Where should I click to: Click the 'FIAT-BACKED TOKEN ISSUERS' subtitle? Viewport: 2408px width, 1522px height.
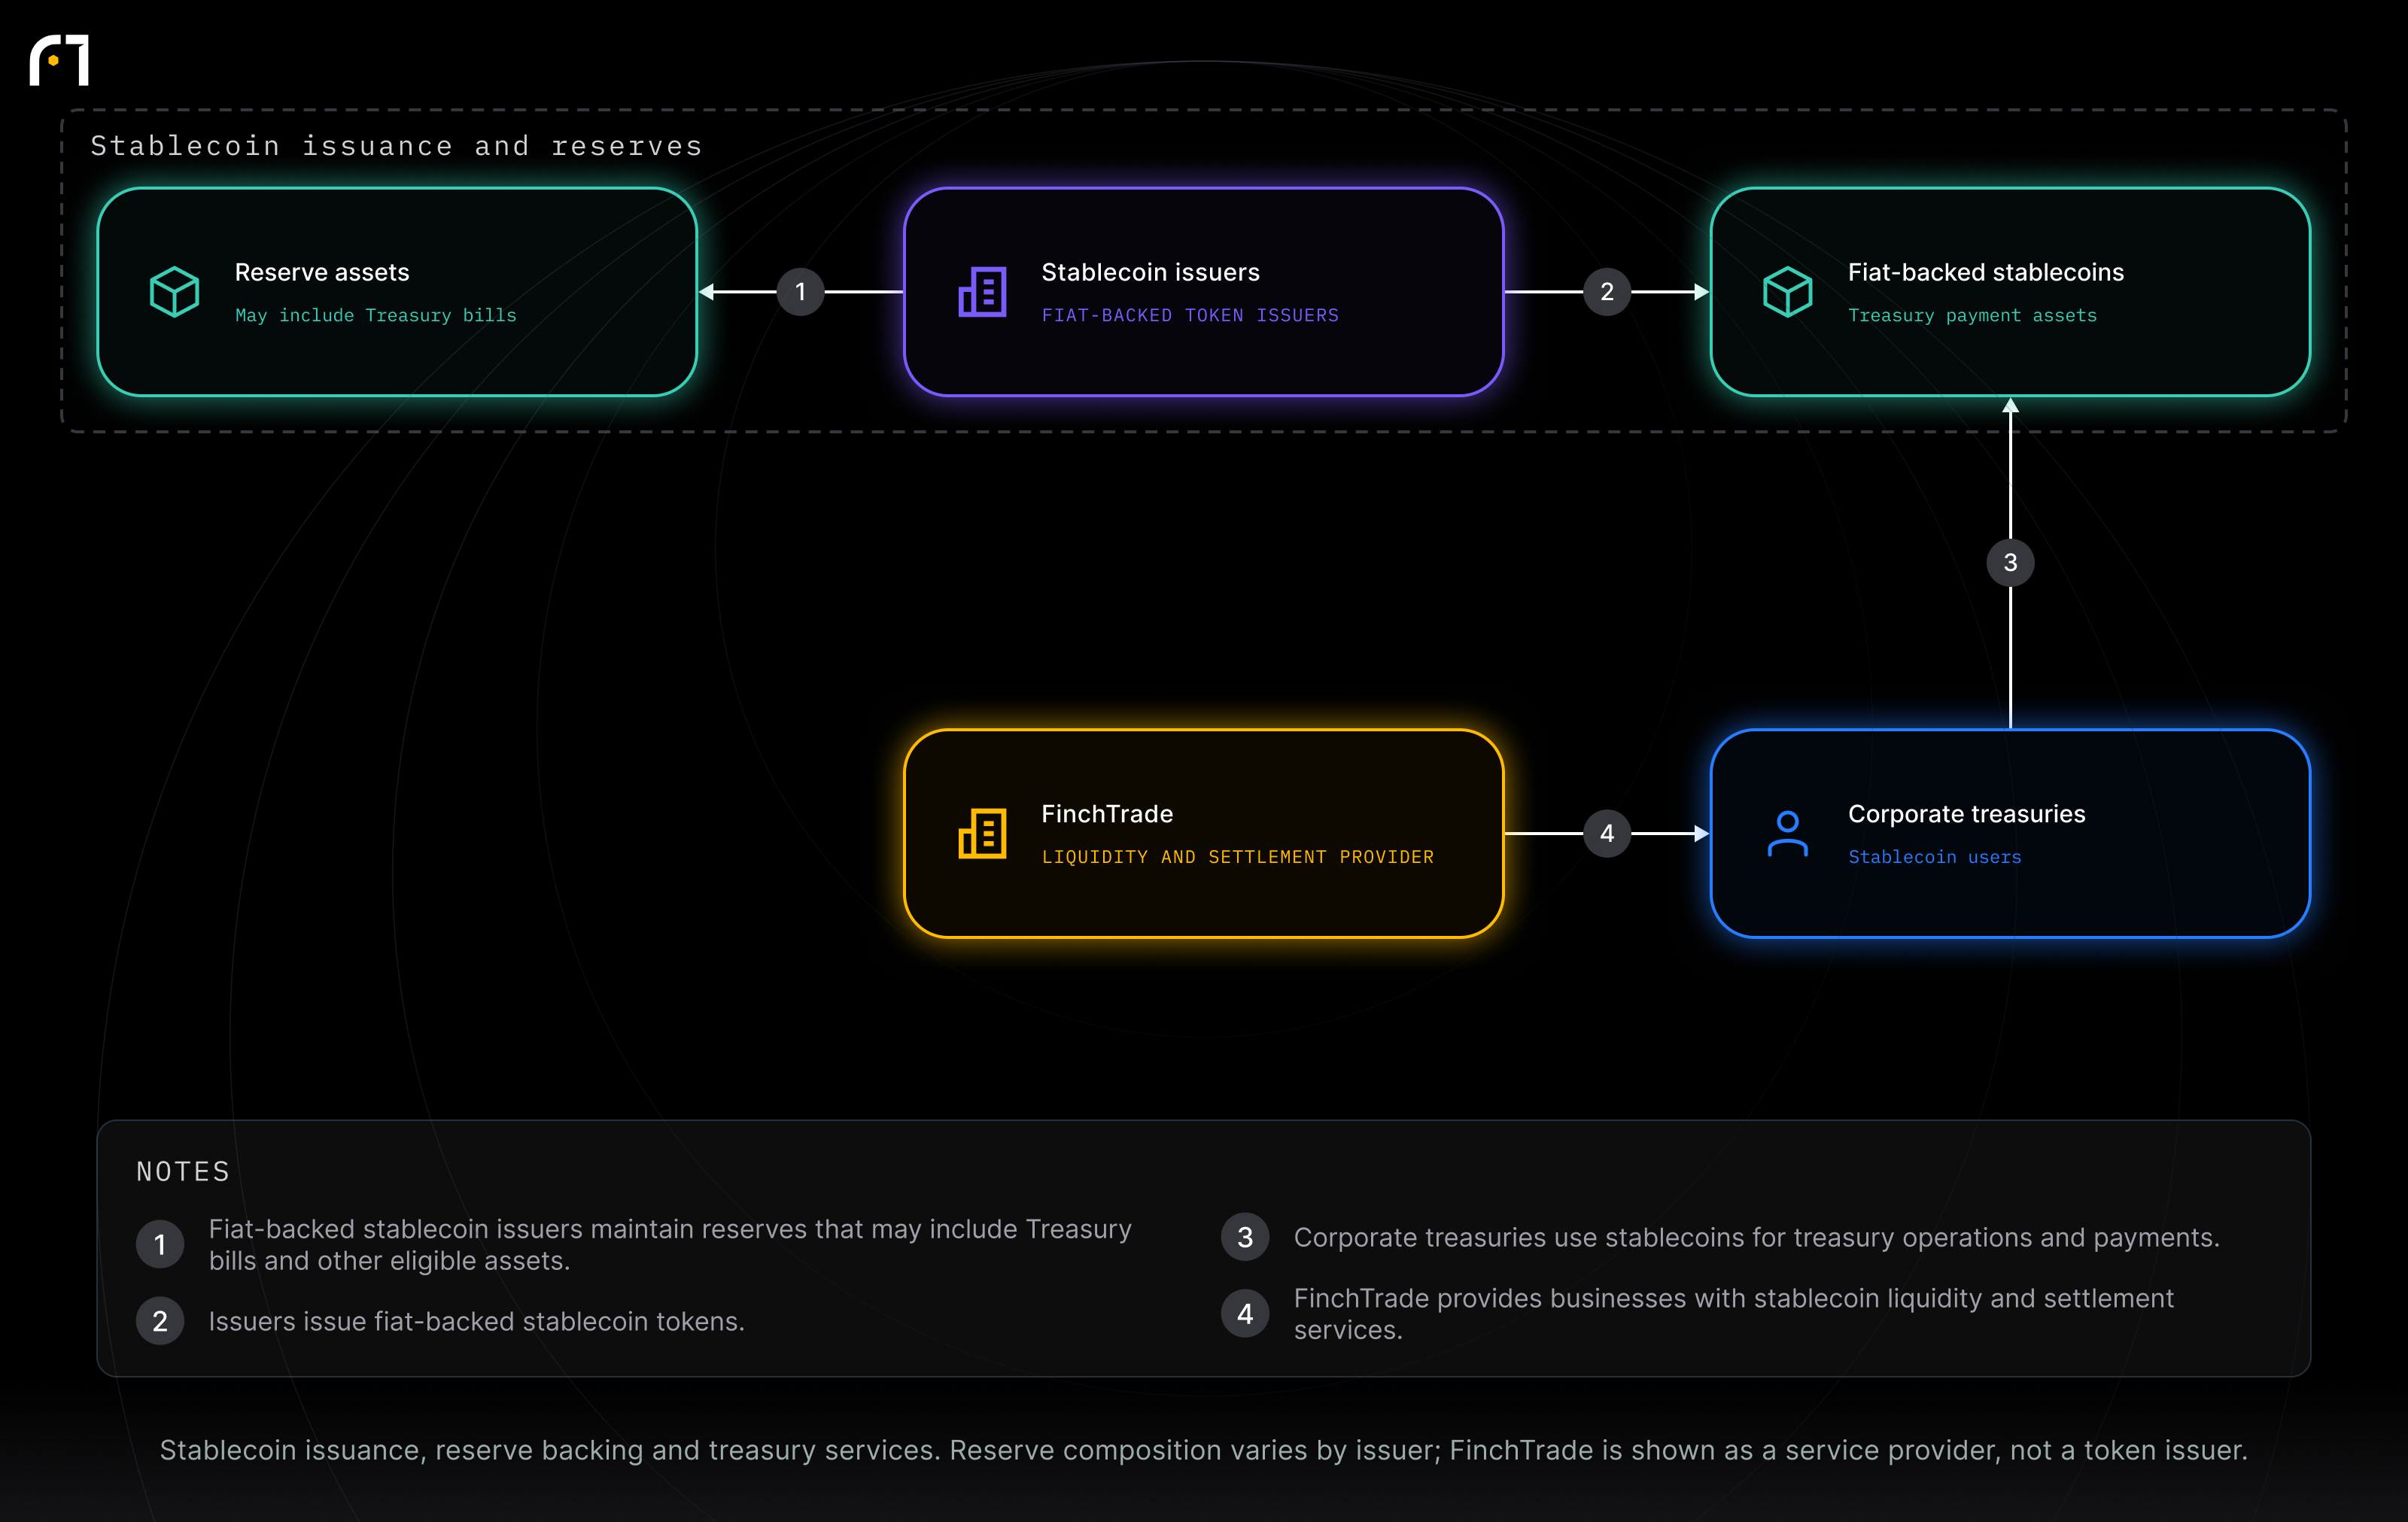[x=1190, y=316]
